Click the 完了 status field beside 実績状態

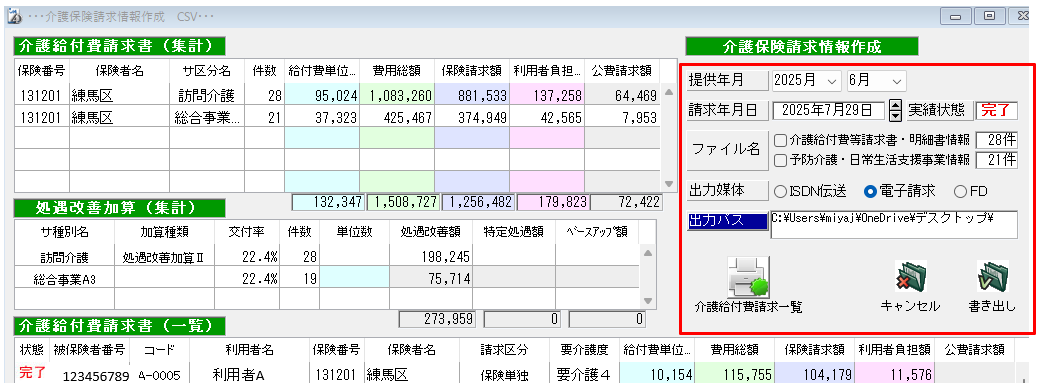tap(996, 110)
